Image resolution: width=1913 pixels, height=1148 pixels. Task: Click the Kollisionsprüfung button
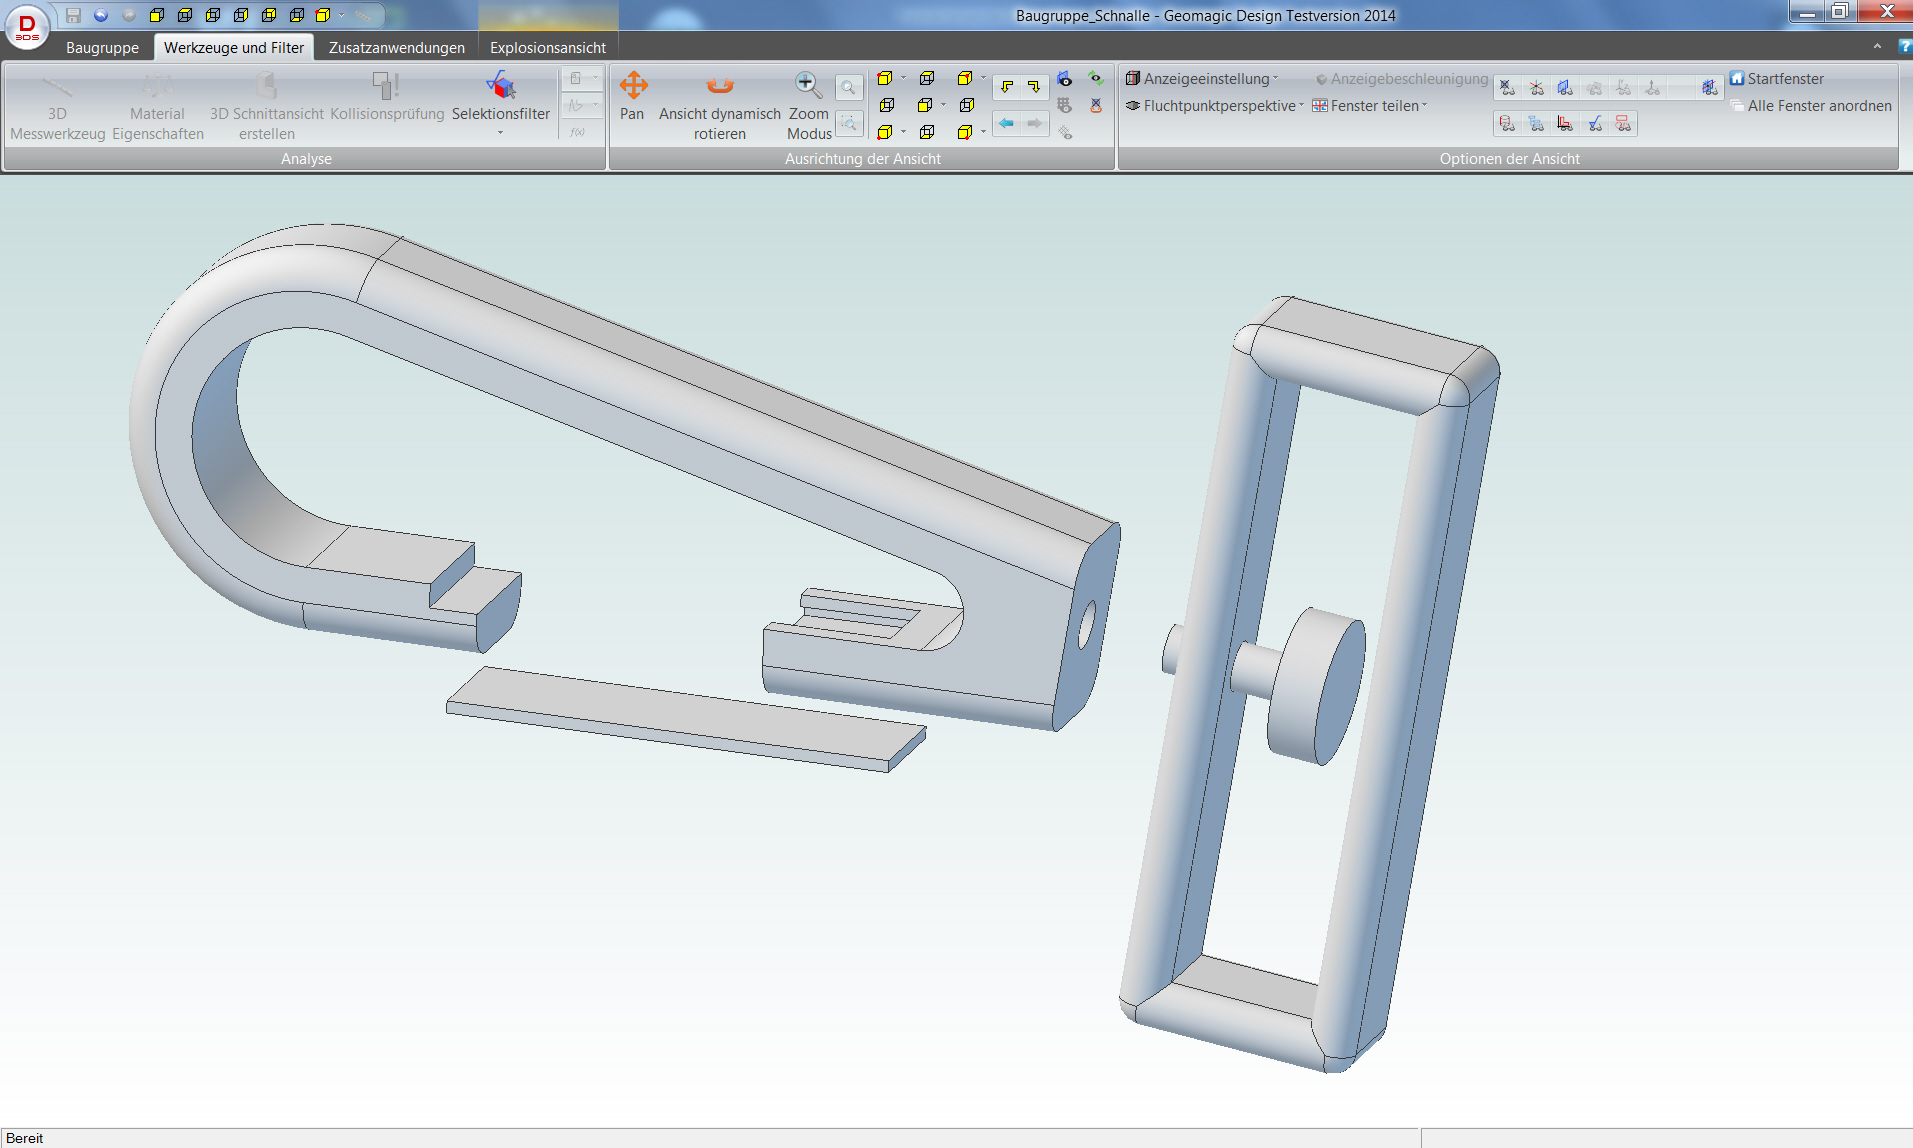tap(387, 97)
